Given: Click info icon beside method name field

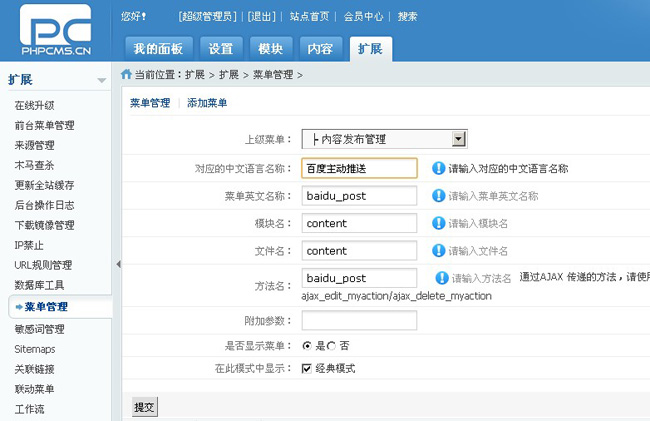Looking at the screenshot, I should click(x=441, y=277).
